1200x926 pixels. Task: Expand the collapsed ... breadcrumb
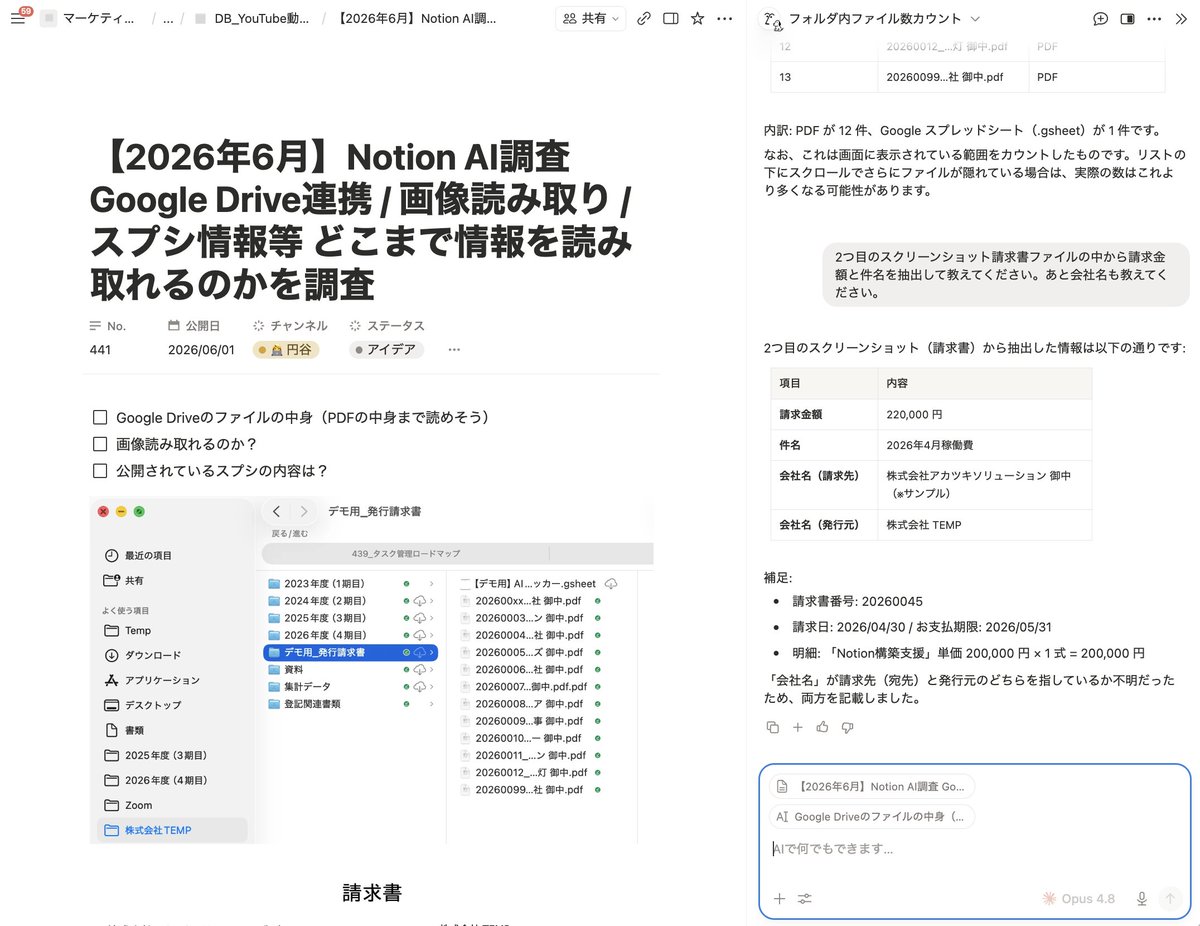click(168, 18)
